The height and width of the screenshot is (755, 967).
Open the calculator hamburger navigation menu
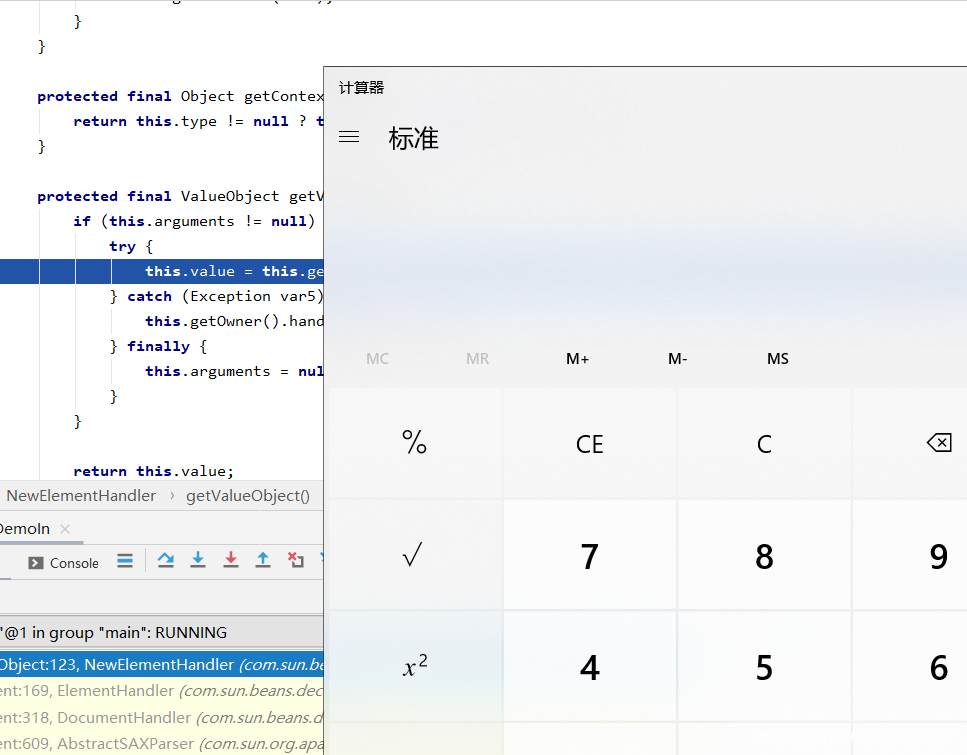349,137
